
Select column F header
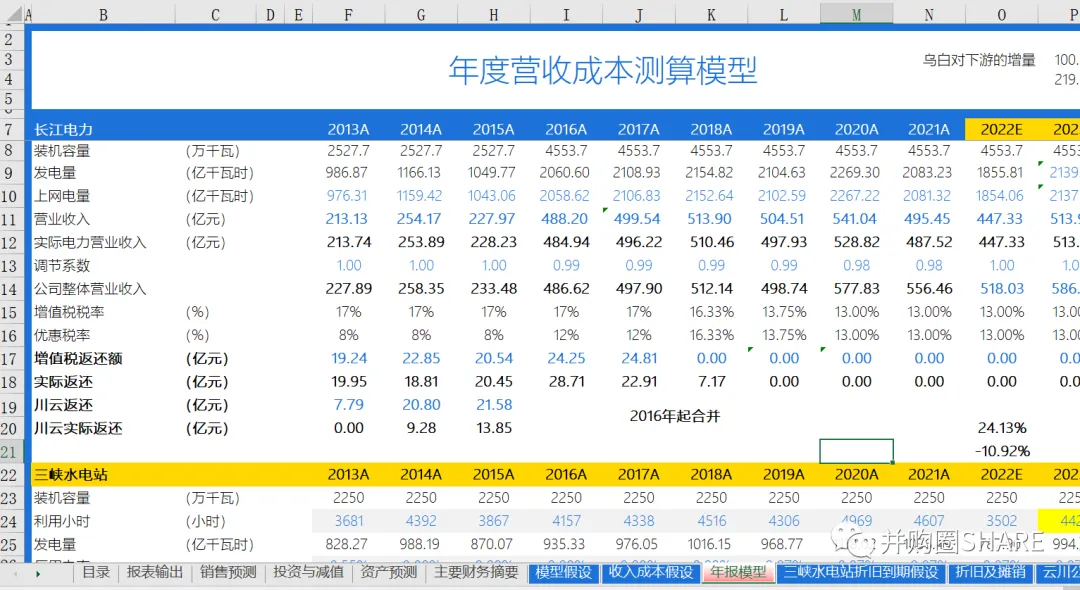[x=349, y=14]
